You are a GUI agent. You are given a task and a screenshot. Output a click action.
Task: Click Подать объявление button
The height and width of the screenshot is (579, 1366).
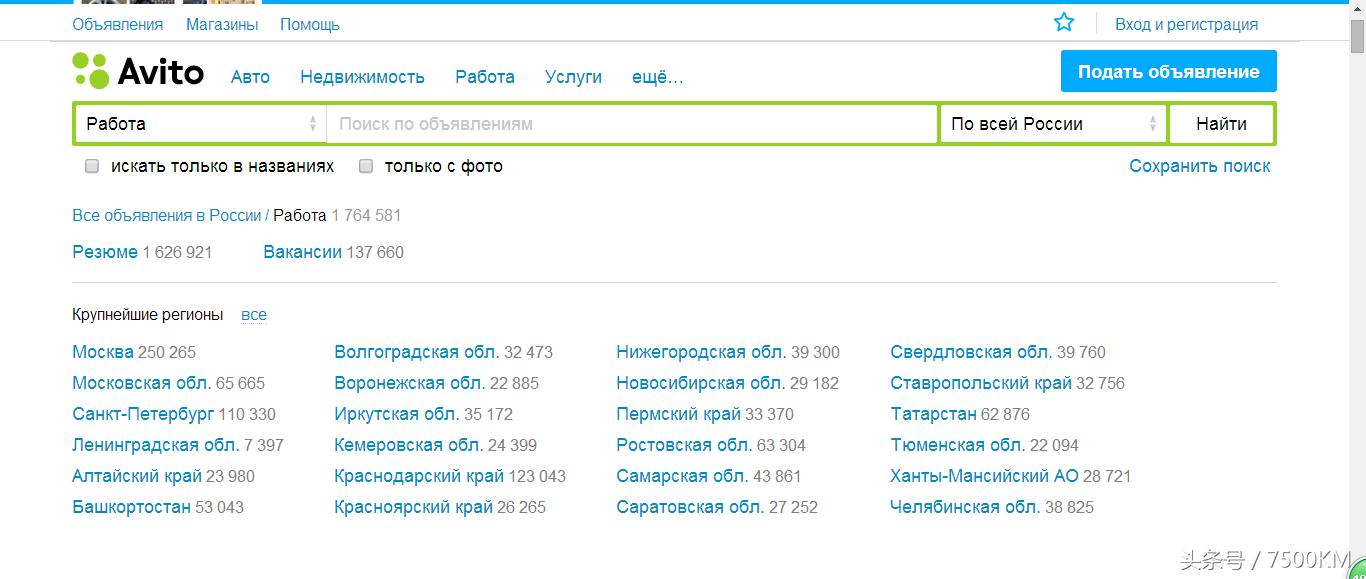[x=1168, y=71]
